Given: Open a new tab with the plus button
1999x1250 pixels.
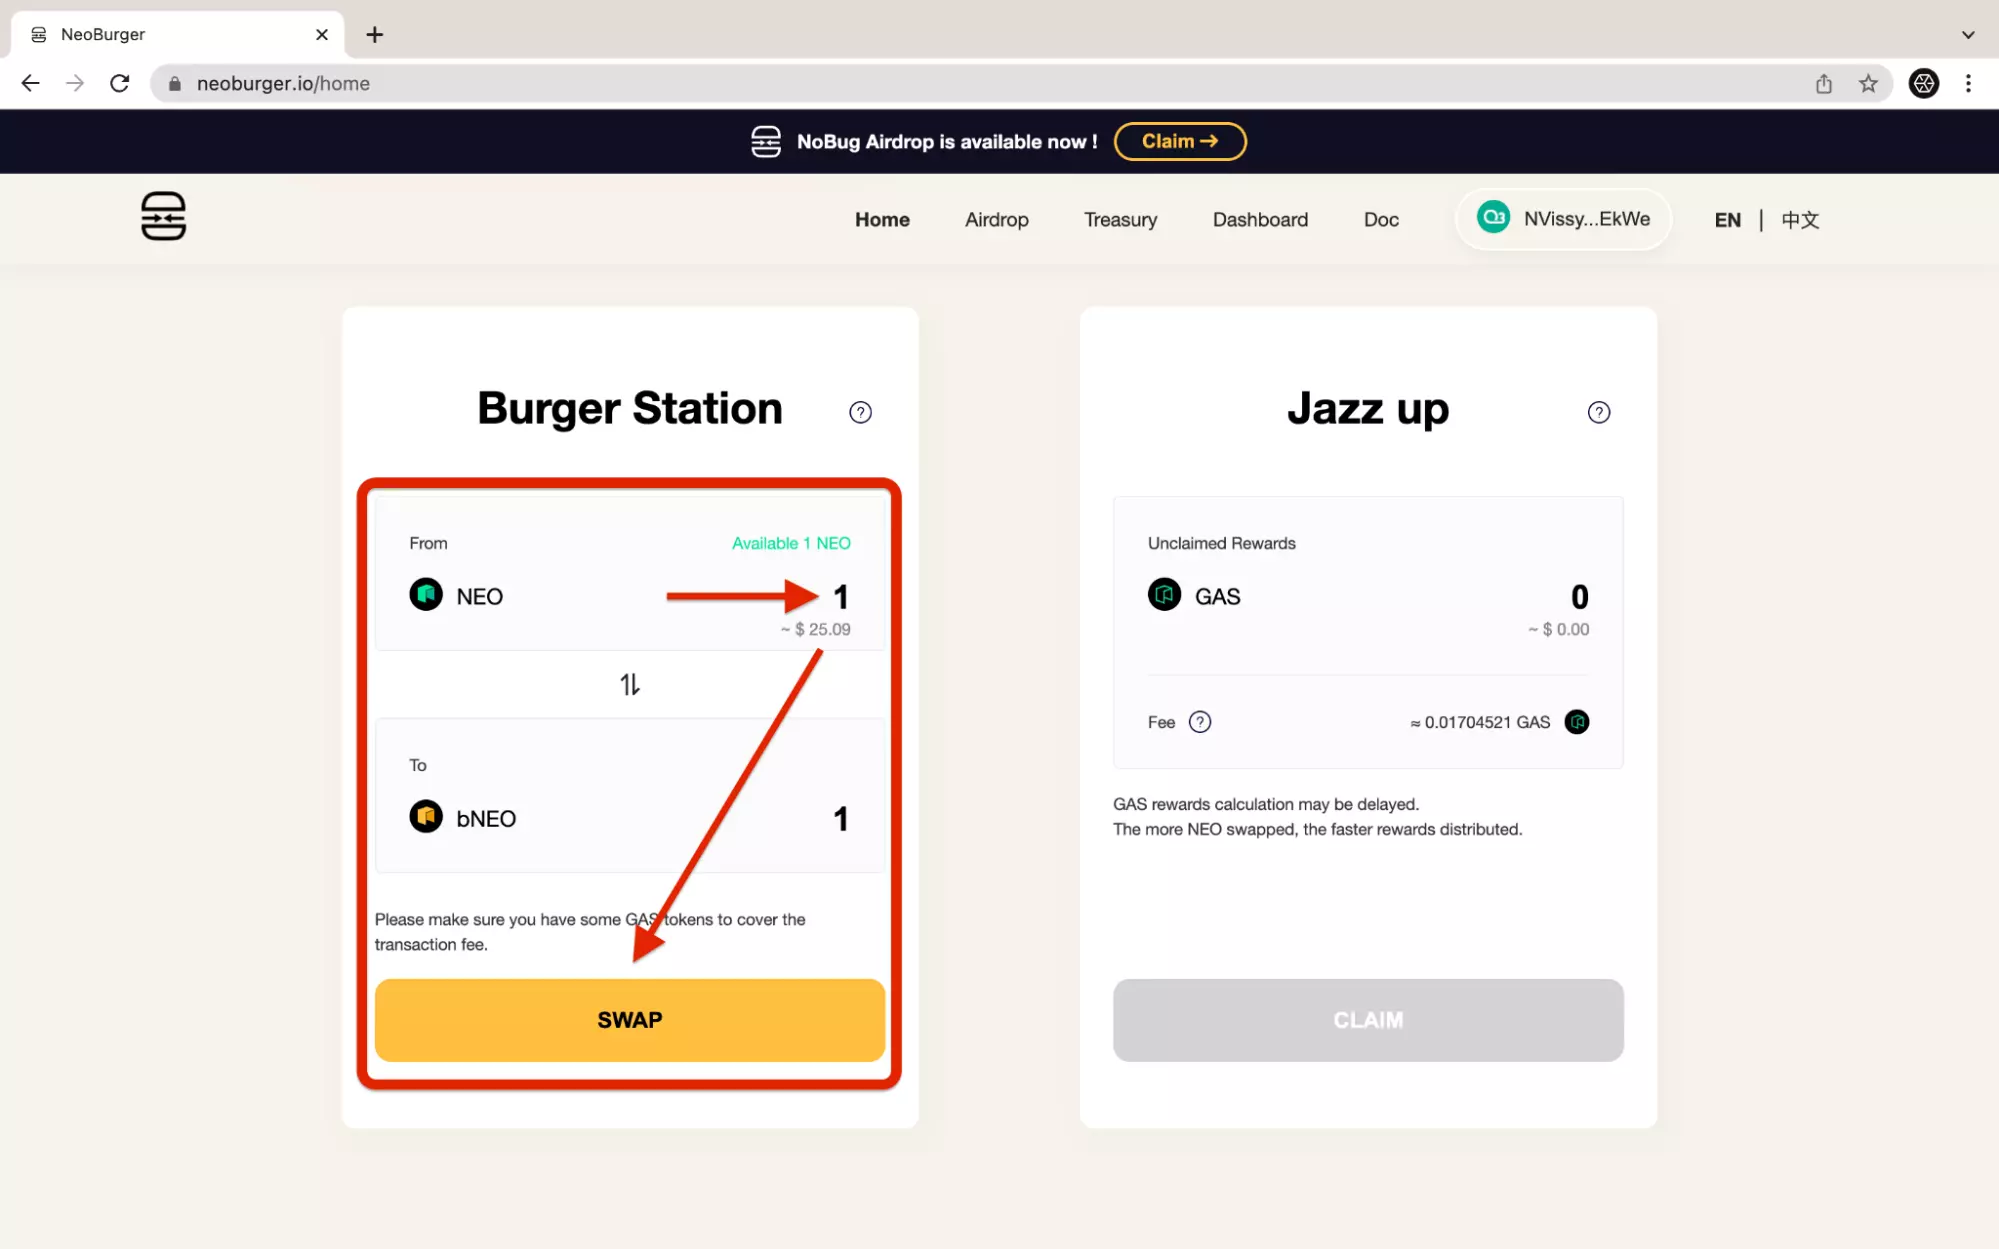Looking at the screenshot, I should click(375, 35).
